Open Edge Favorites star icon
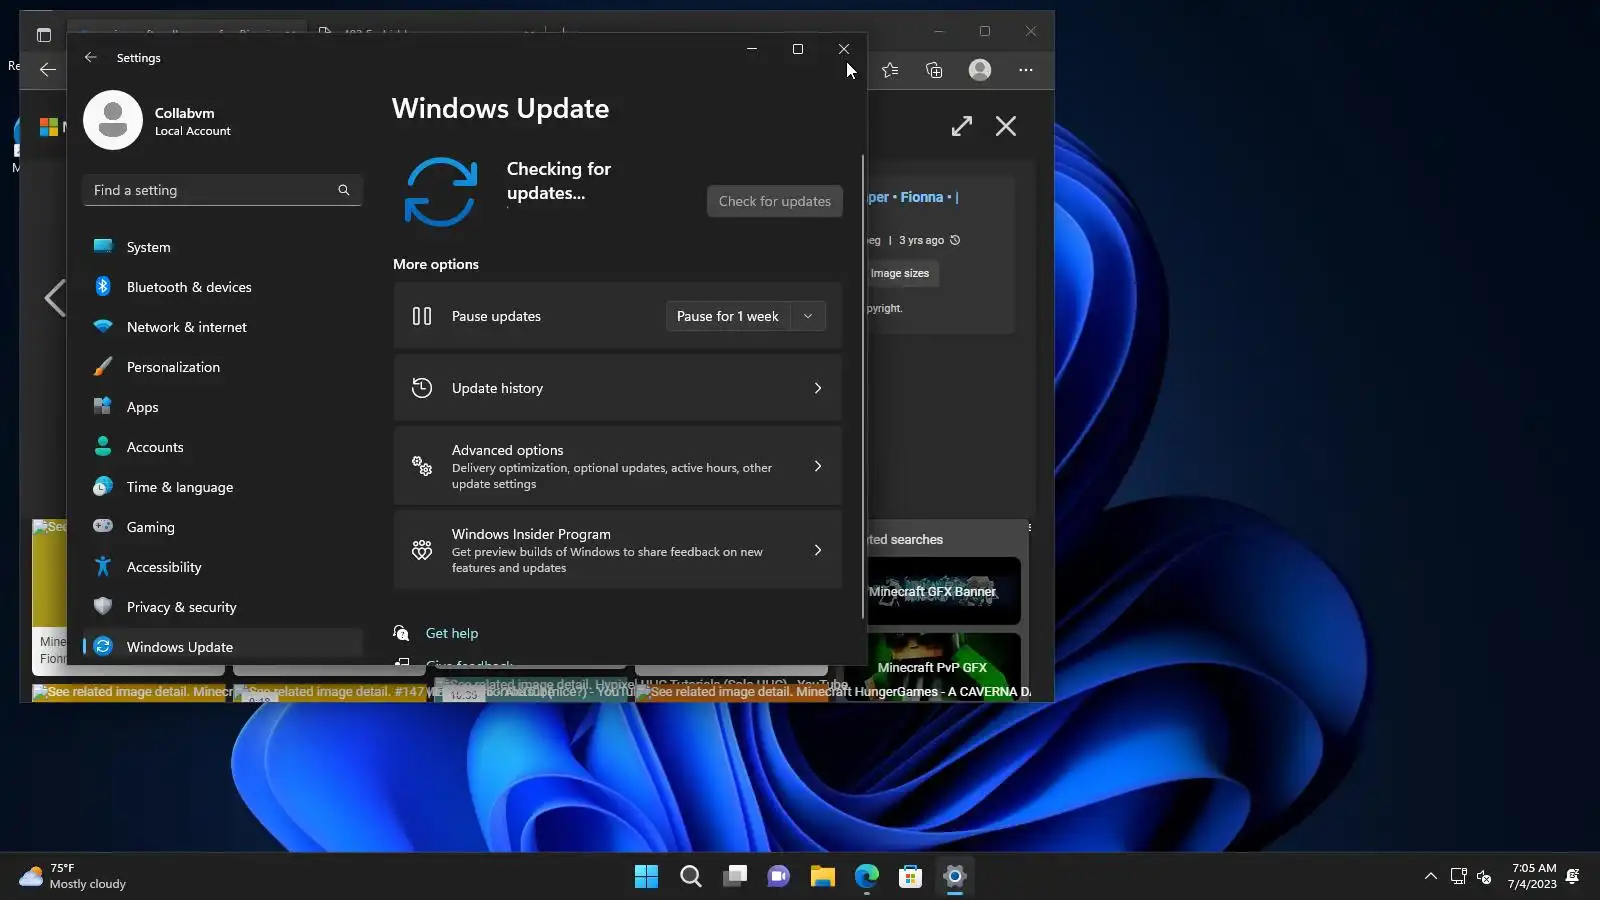 [x=890, y=70]
